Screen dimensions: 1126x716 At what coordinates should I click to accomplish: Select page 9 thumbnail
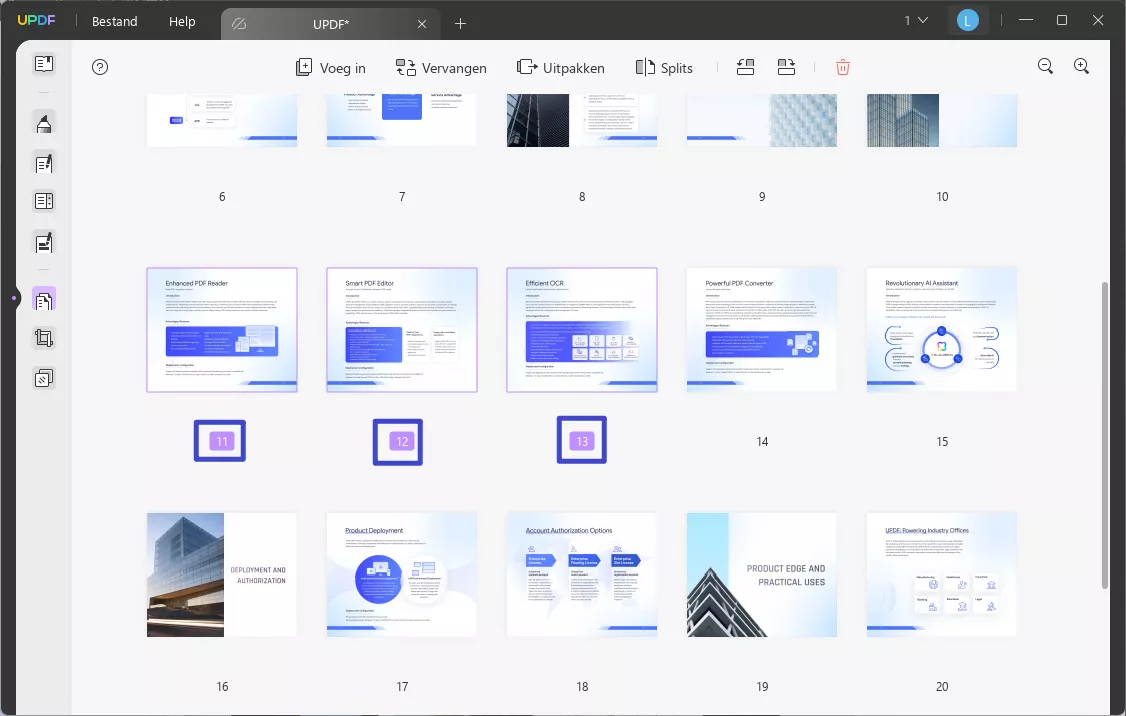click(x=762, y=121)
